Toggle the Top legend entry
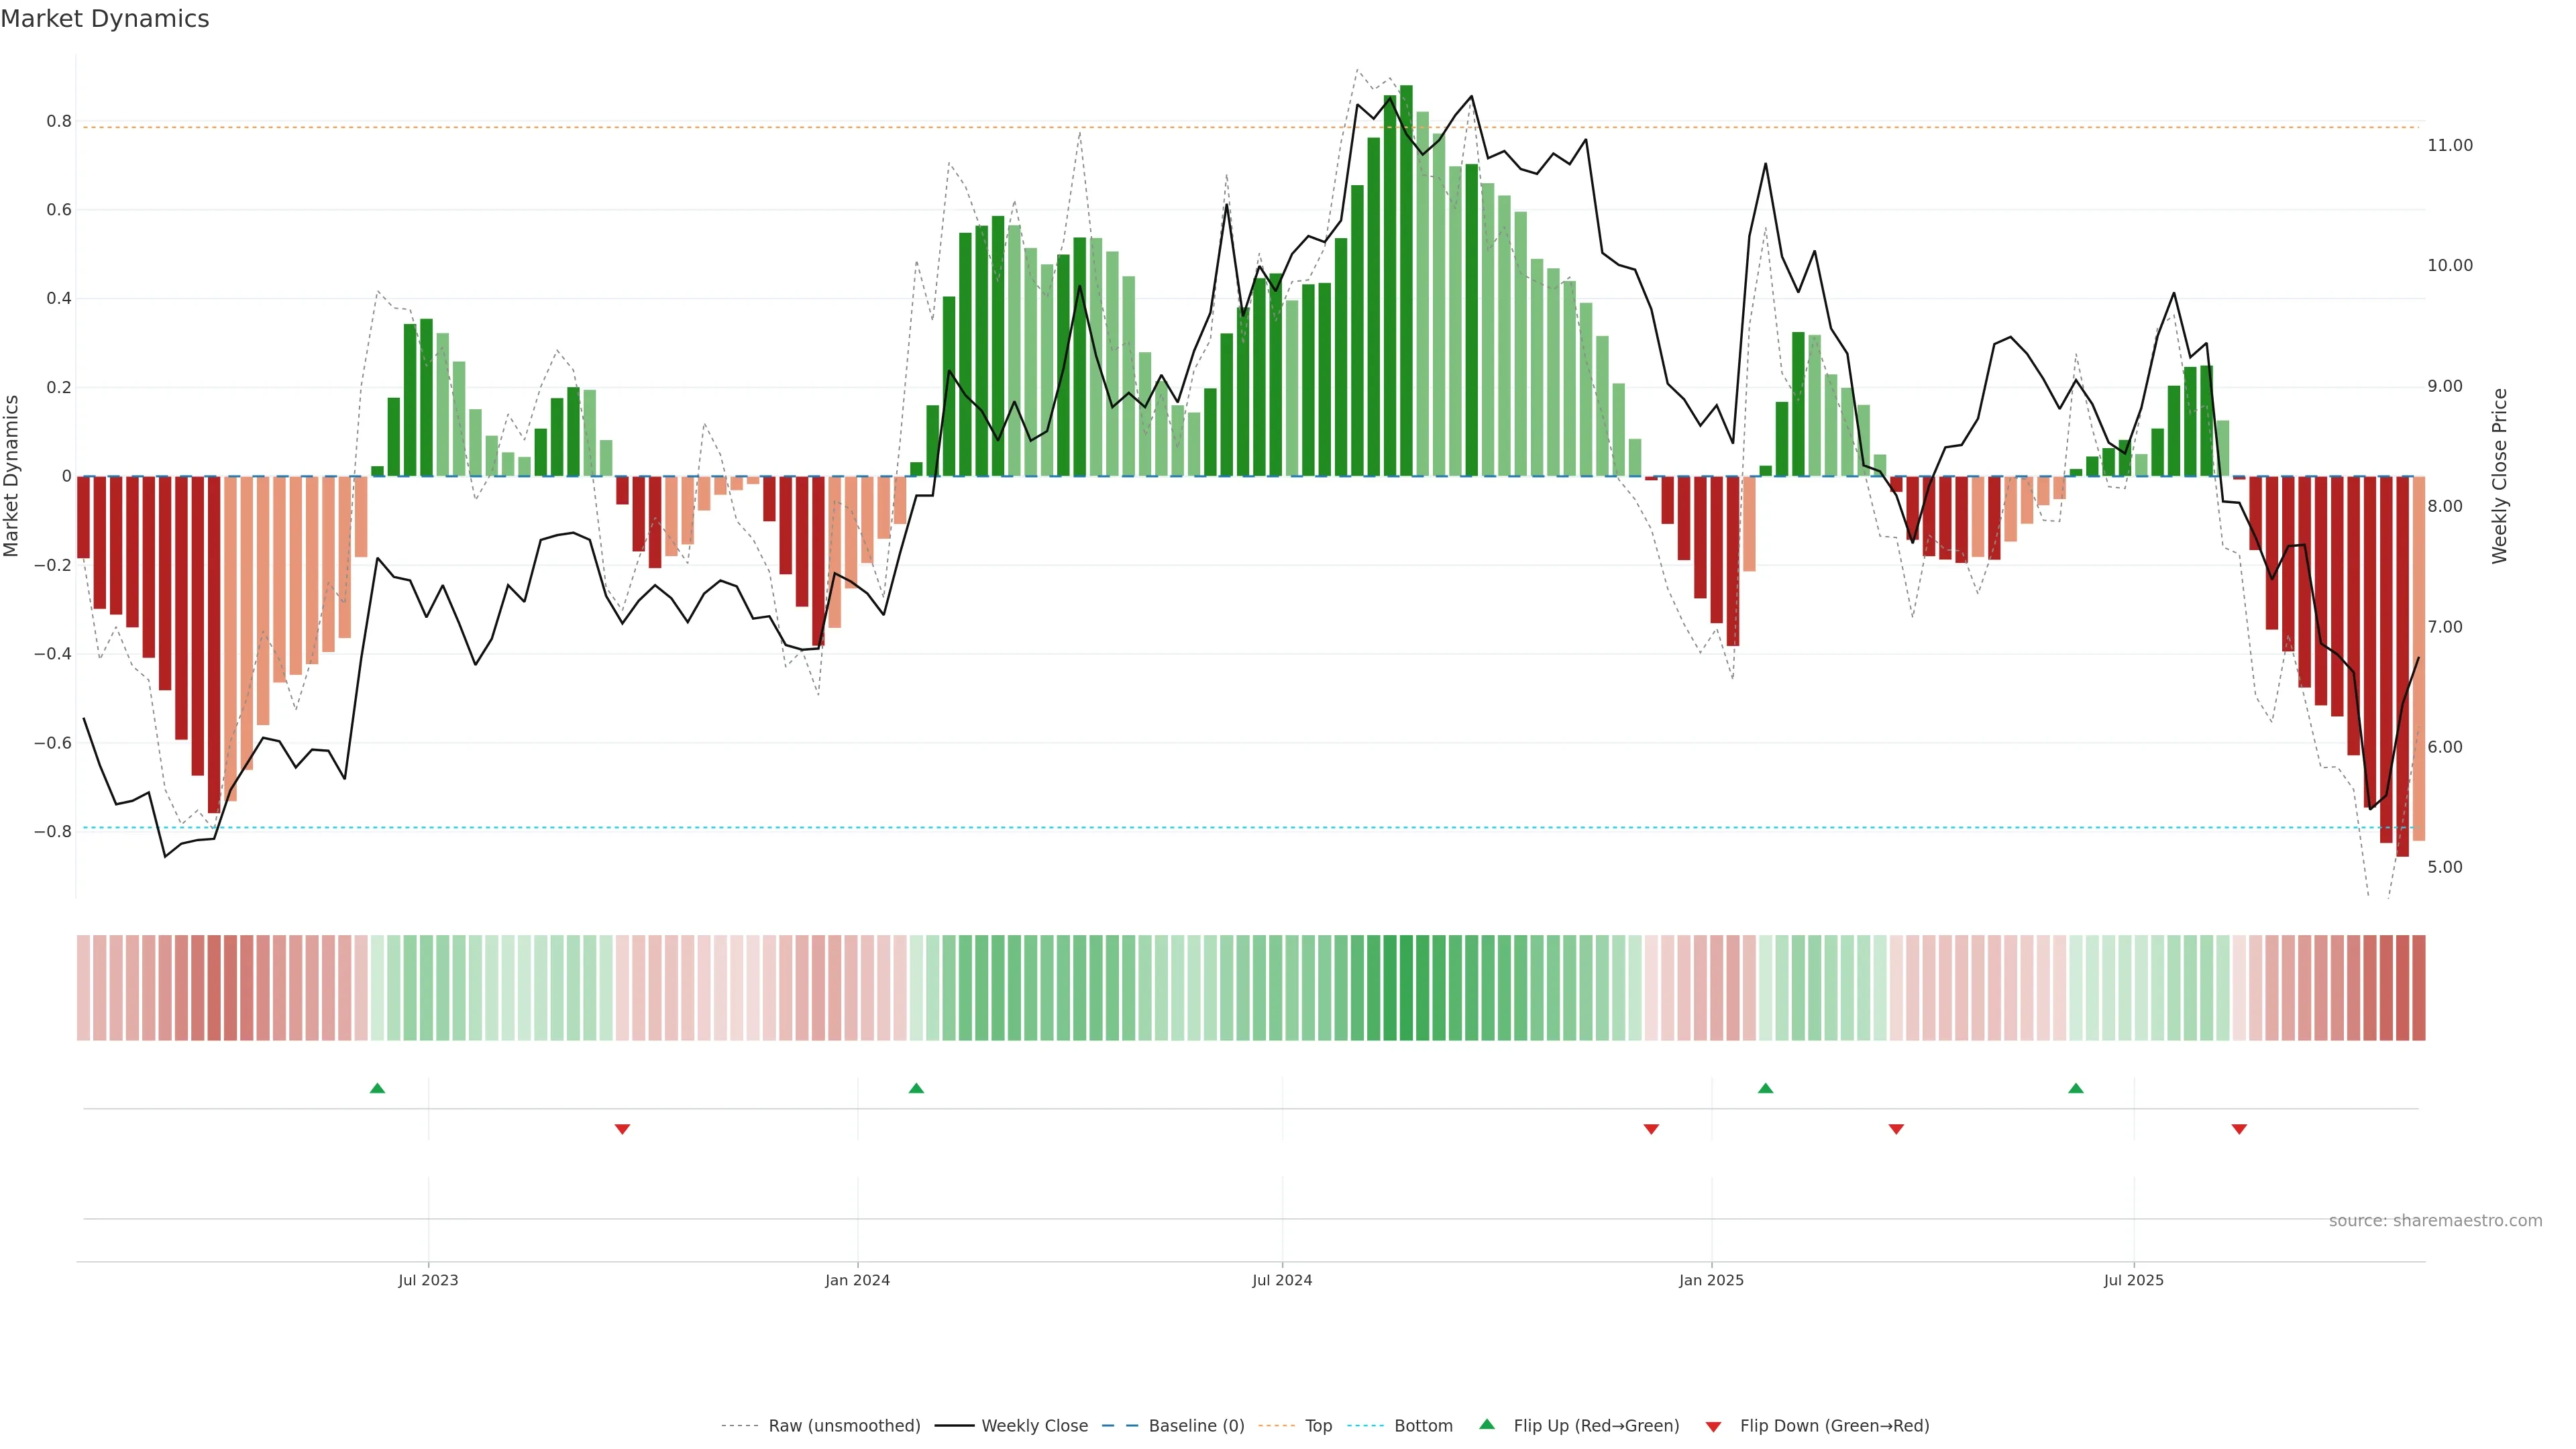Viewport: 2576px width, 1449px height. 1318,1426
